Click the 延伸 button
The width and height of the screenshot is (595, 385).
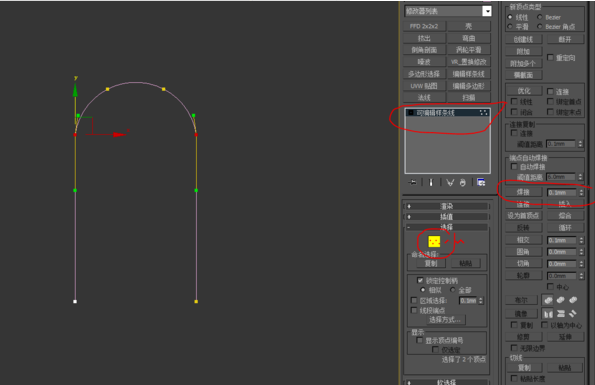coord(565,336)
